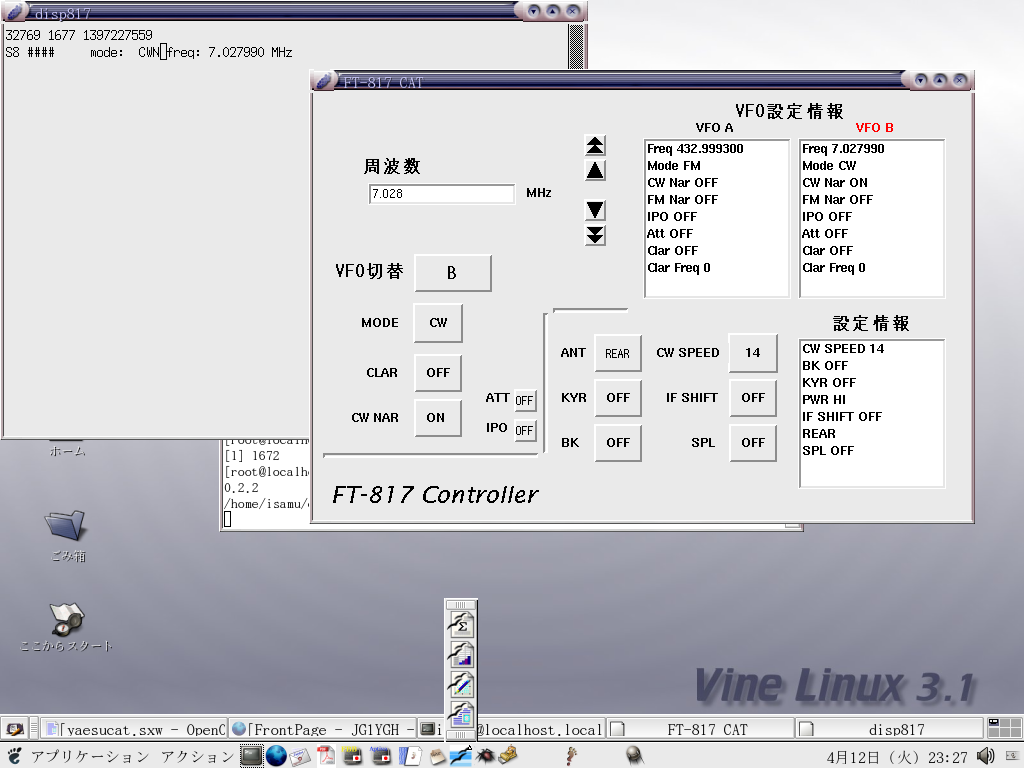Open the ここからスタート desktop icon
1024x768 pixels.
click(66, 627)
